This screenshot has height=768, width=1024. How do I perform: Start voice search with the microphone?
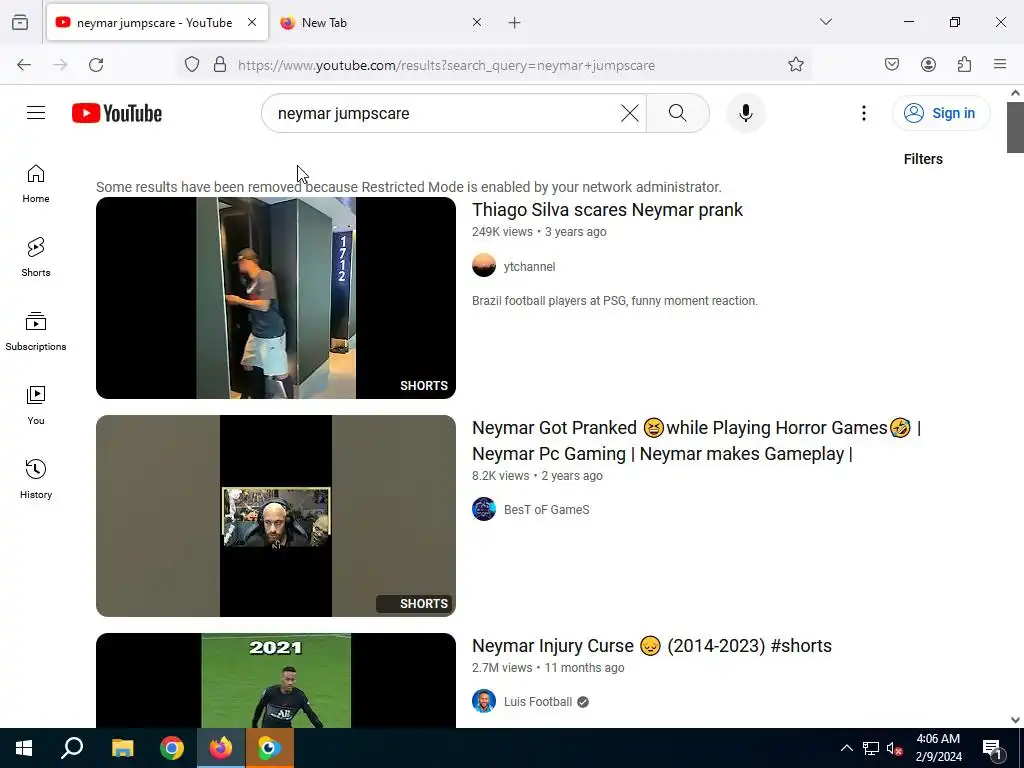[x=746, y=113]
